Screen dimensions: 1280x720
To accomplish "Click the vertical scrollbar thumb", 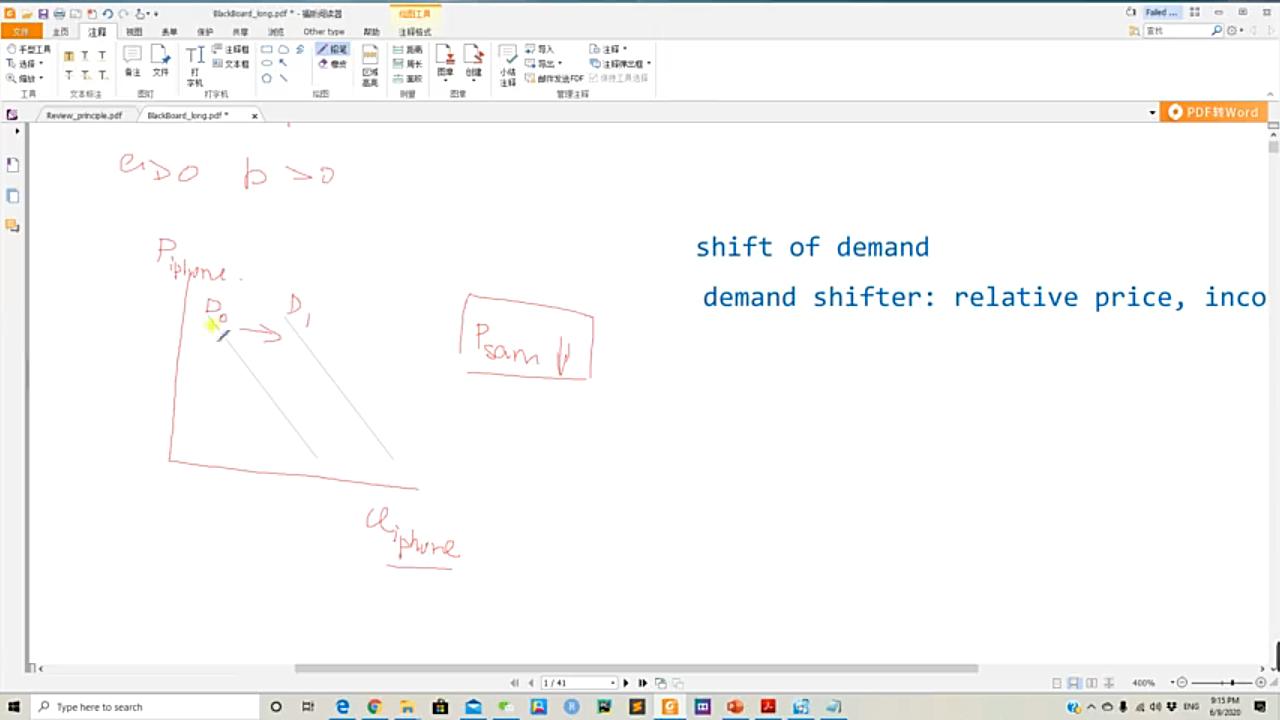I will pos(1273,147).
